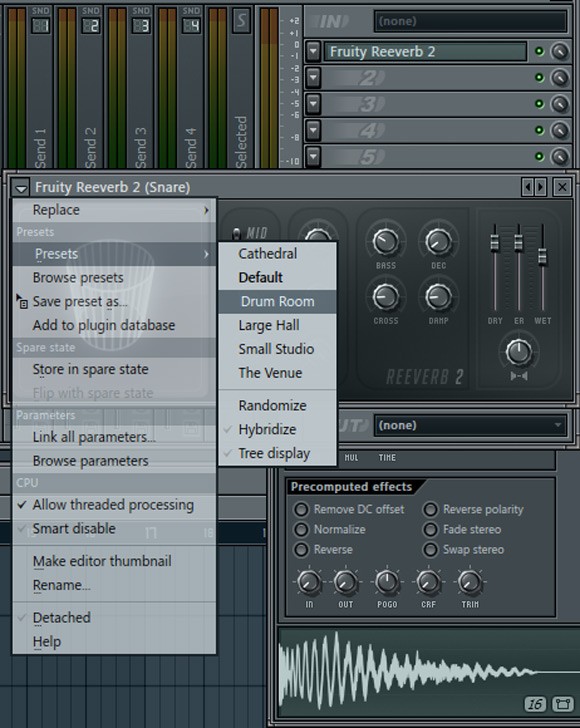Viewport: 580px width, 728px height.
Task: Open the mixer output (none) selector
Action: click(470, 425)
